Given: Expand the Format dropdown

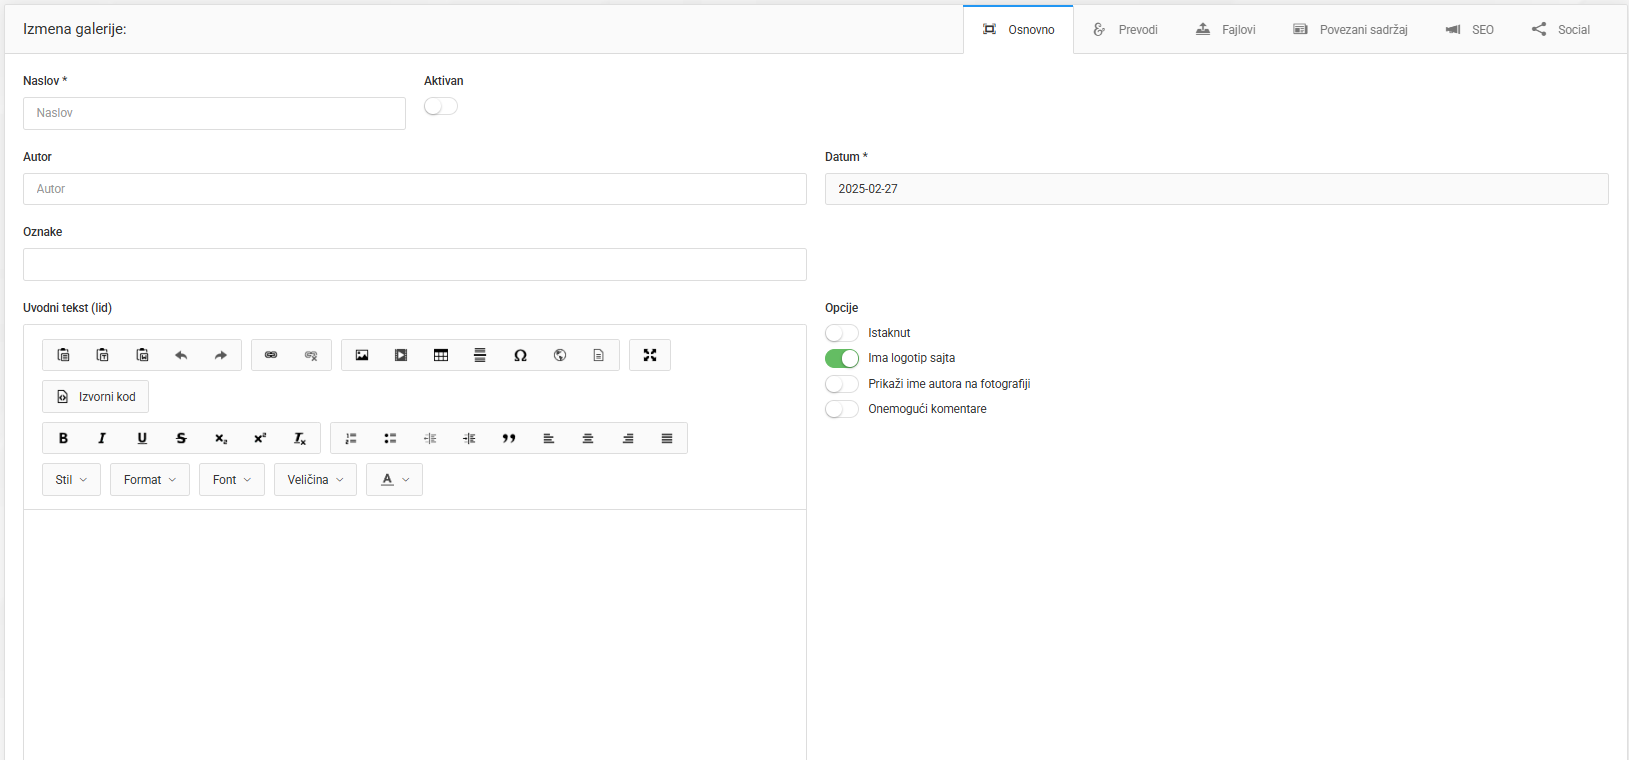Looking at the screenshot, I should coord(150,480).
